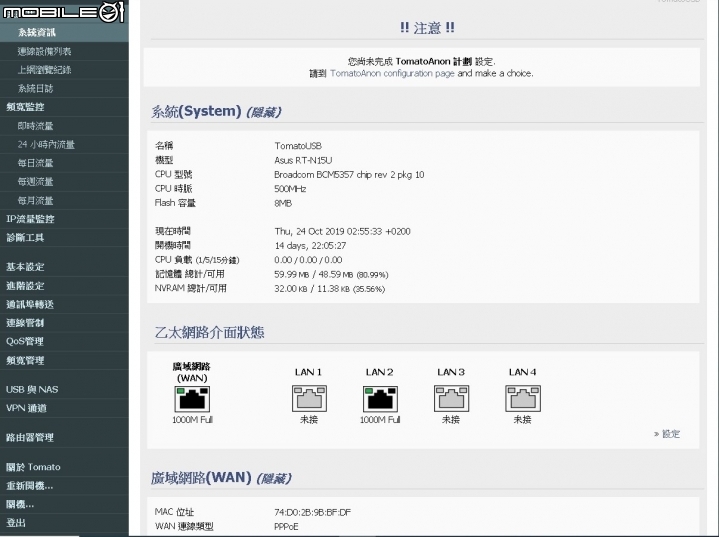This screenshot has width=719, height=537.
Task: Select 頻寬監控 menu section
Action: pyautogui.click(x=25, y=107)
